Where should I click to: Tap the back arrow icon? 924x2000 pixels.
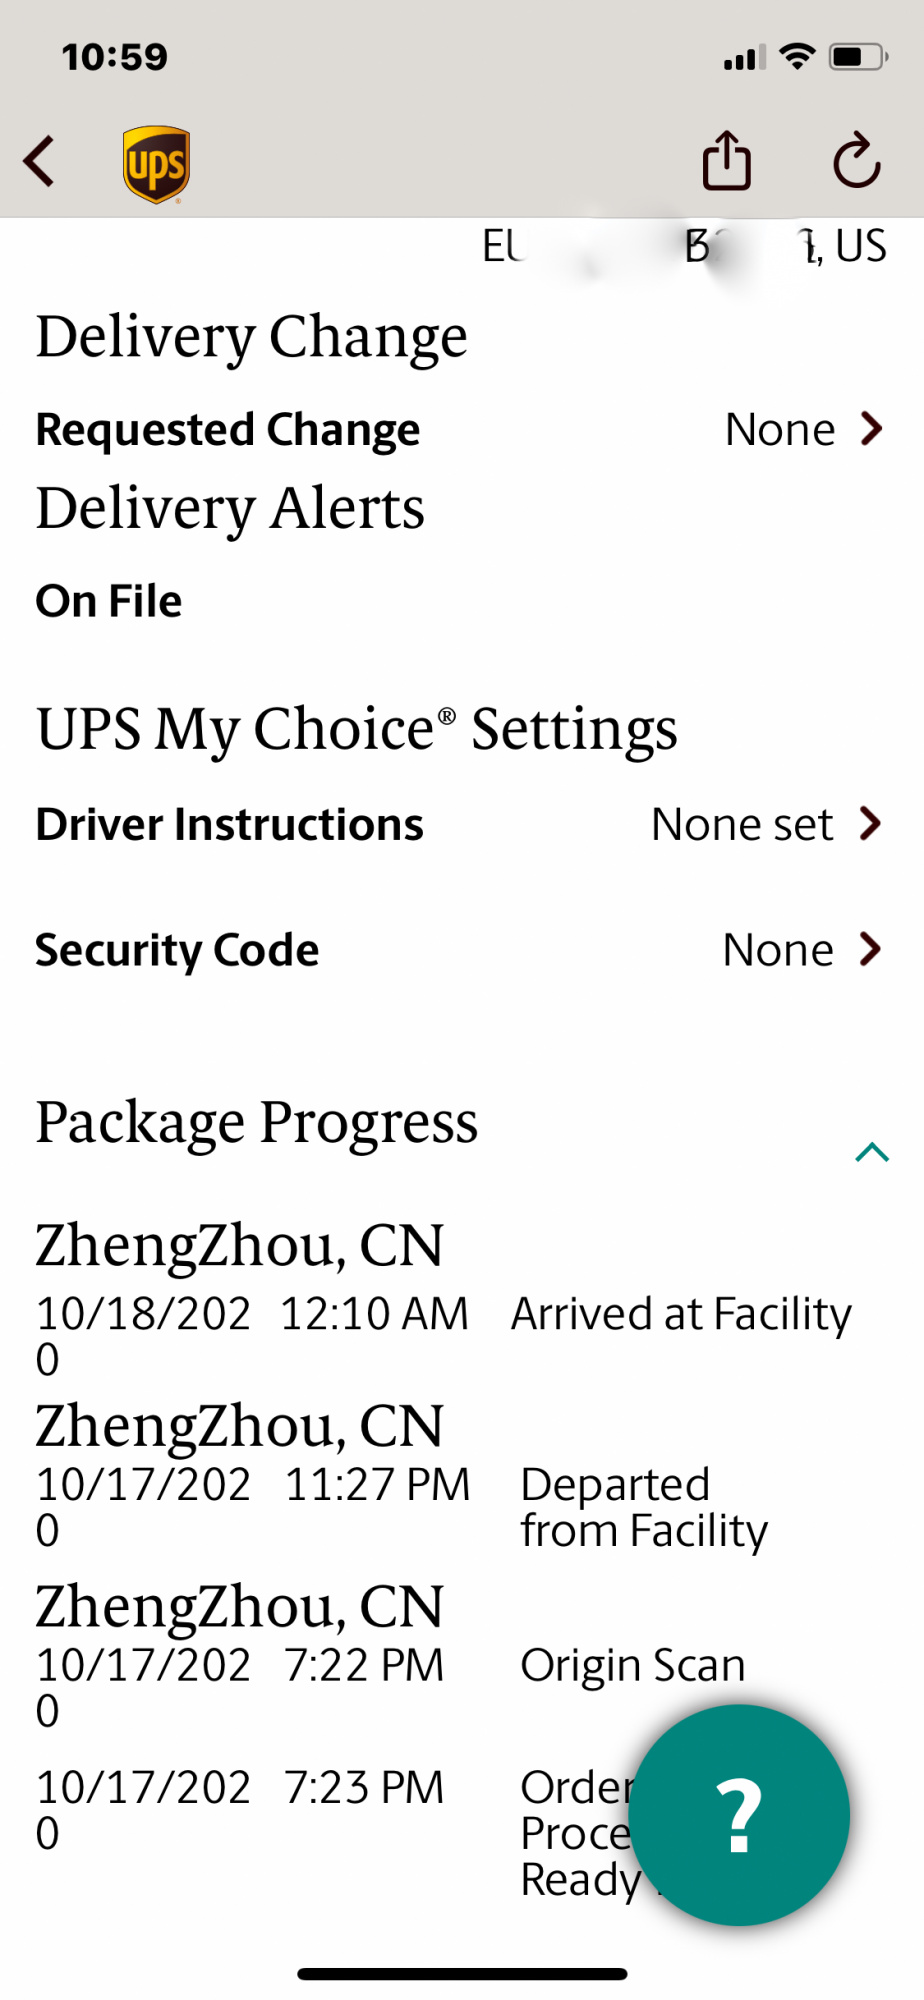point(40,162)
